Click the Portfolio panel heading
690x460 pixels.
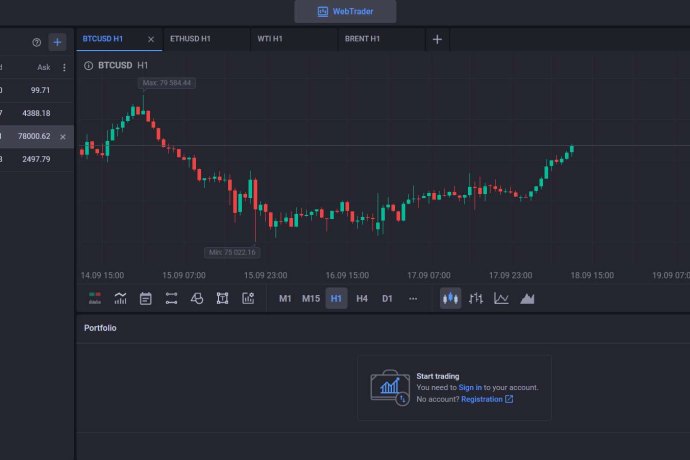pyautogui.click(x=100, y=328)
